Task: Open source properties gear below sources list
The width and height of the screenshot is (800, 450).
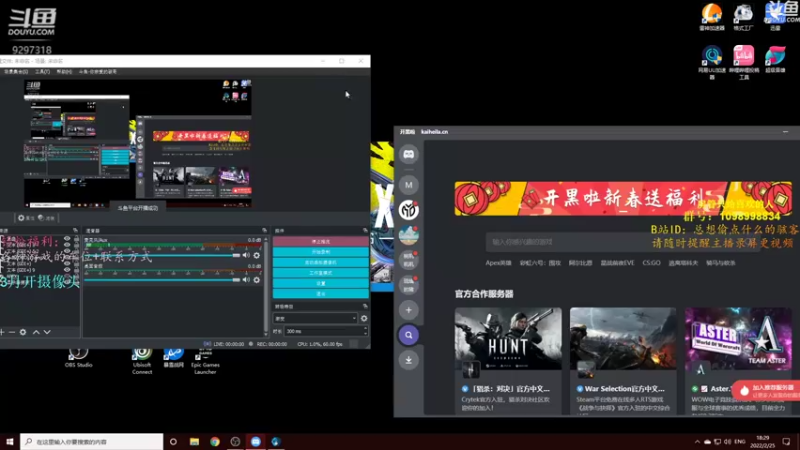Action: [23, 332]
